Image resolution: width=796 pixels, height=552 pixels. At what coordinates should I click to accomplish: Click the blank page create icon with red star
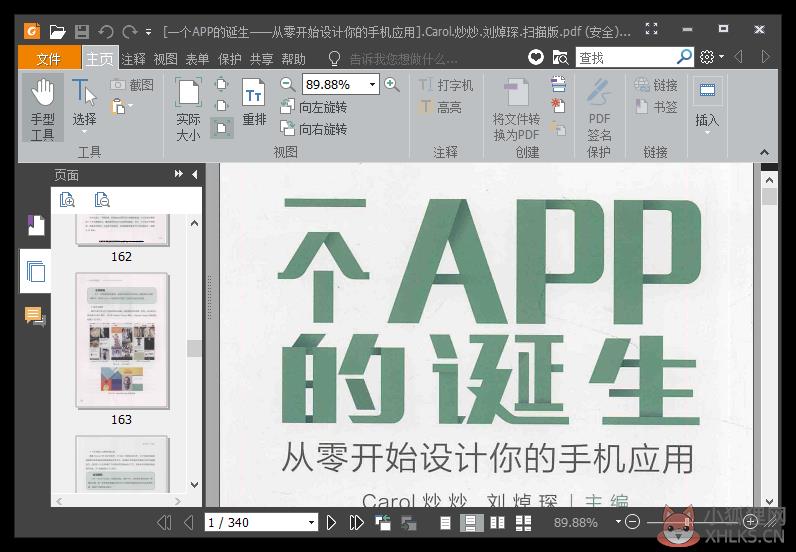coord(558,106)
